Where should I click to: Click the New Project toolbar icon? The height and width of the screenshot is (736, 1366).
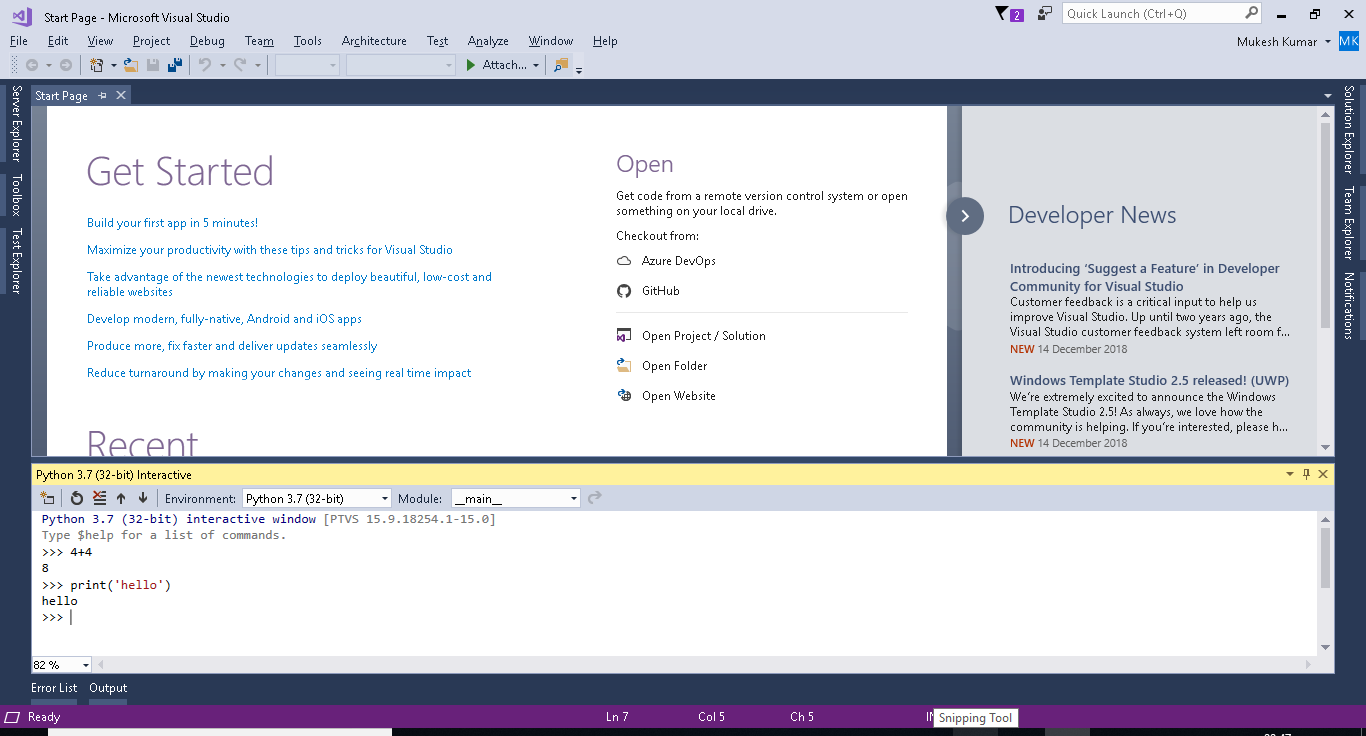[x=97, y=65]
